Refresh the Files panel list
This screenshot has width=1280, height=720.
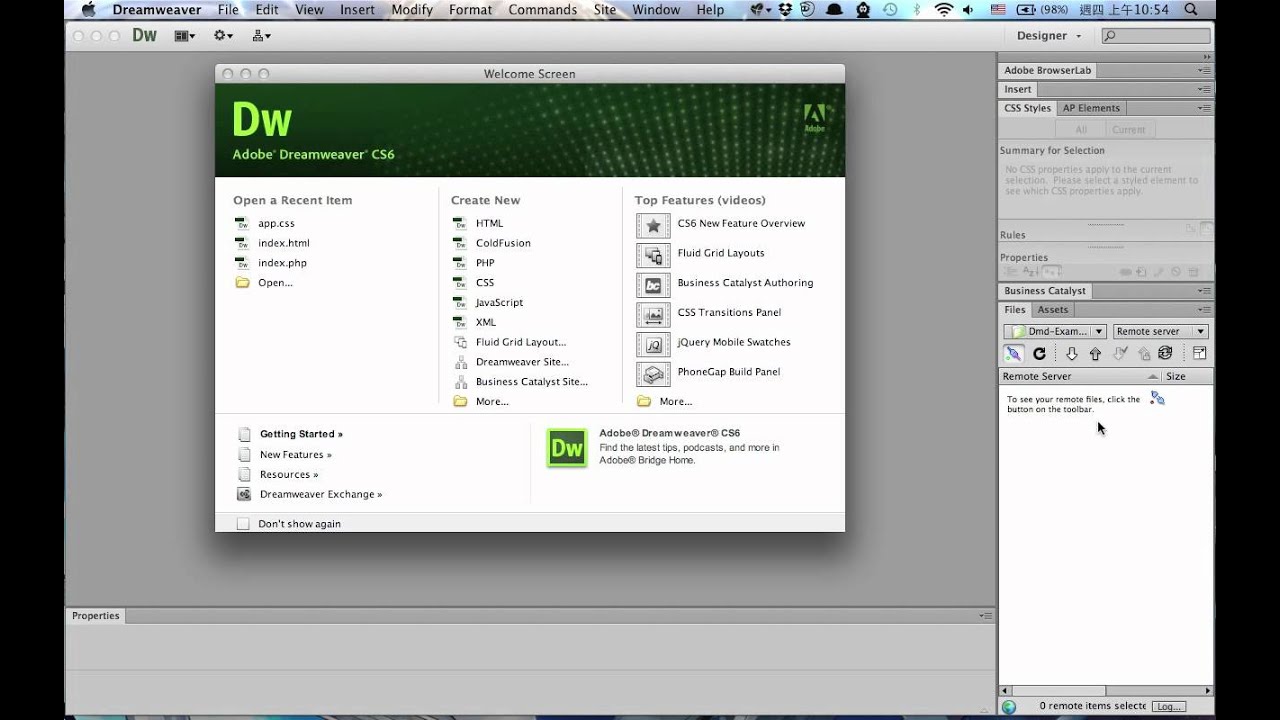point(1039,354)
